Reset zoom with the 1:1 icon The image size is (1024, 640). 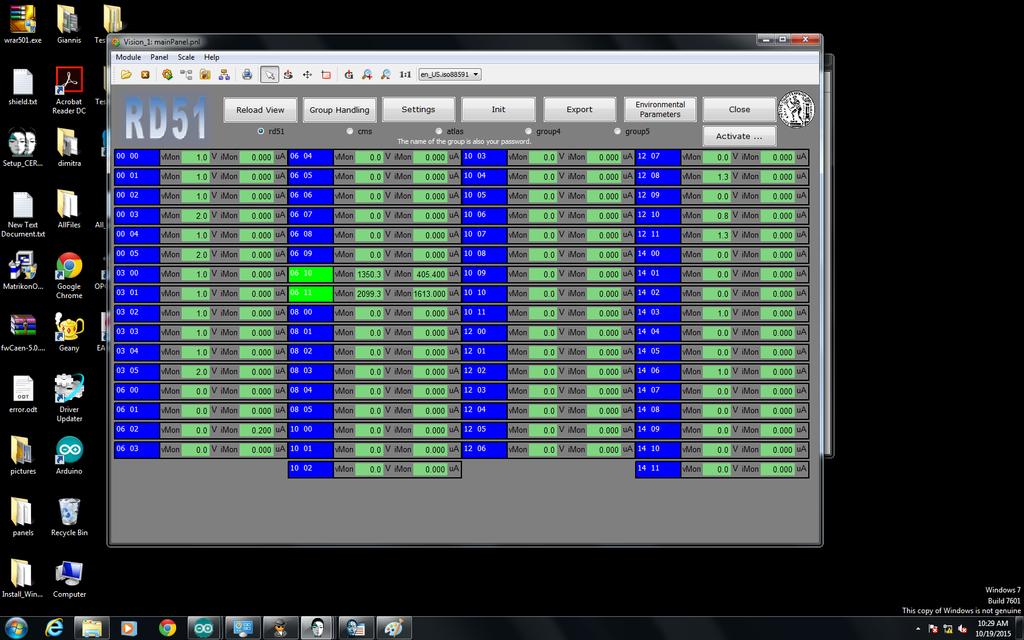tap(405, 74)
